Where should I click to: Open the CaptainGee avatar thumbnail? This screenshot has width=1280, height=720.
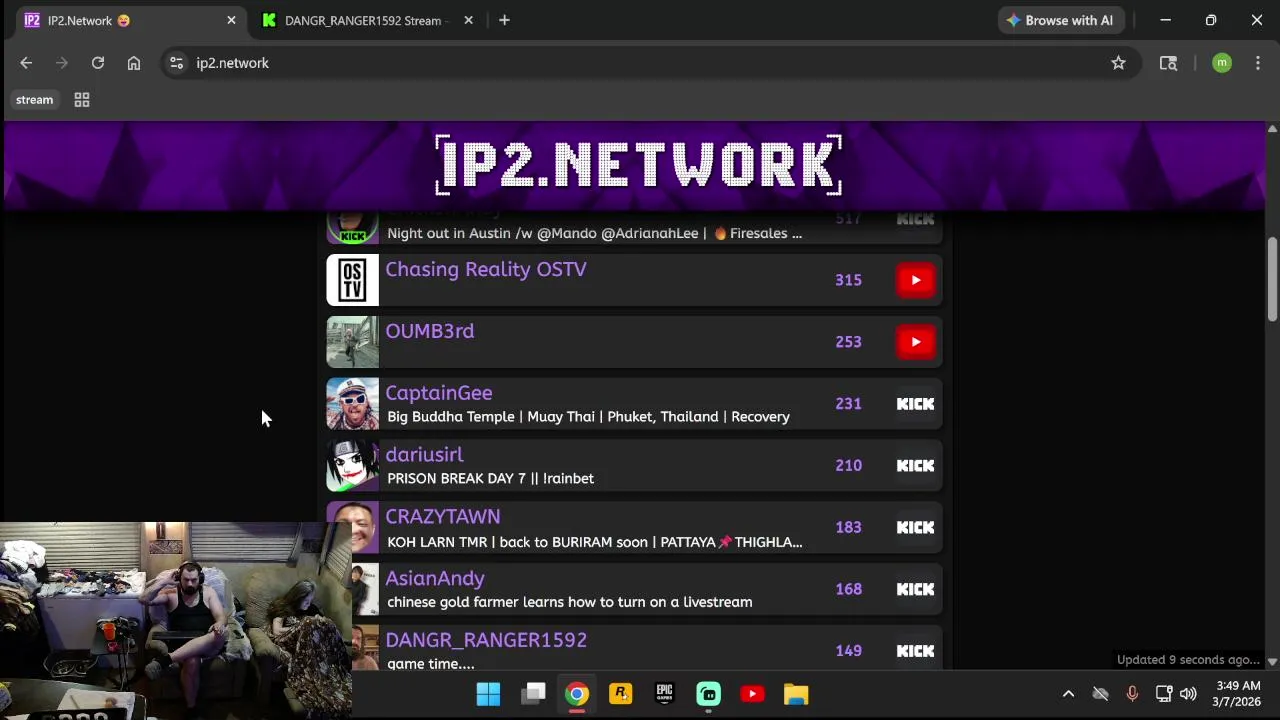coord(353,404)
